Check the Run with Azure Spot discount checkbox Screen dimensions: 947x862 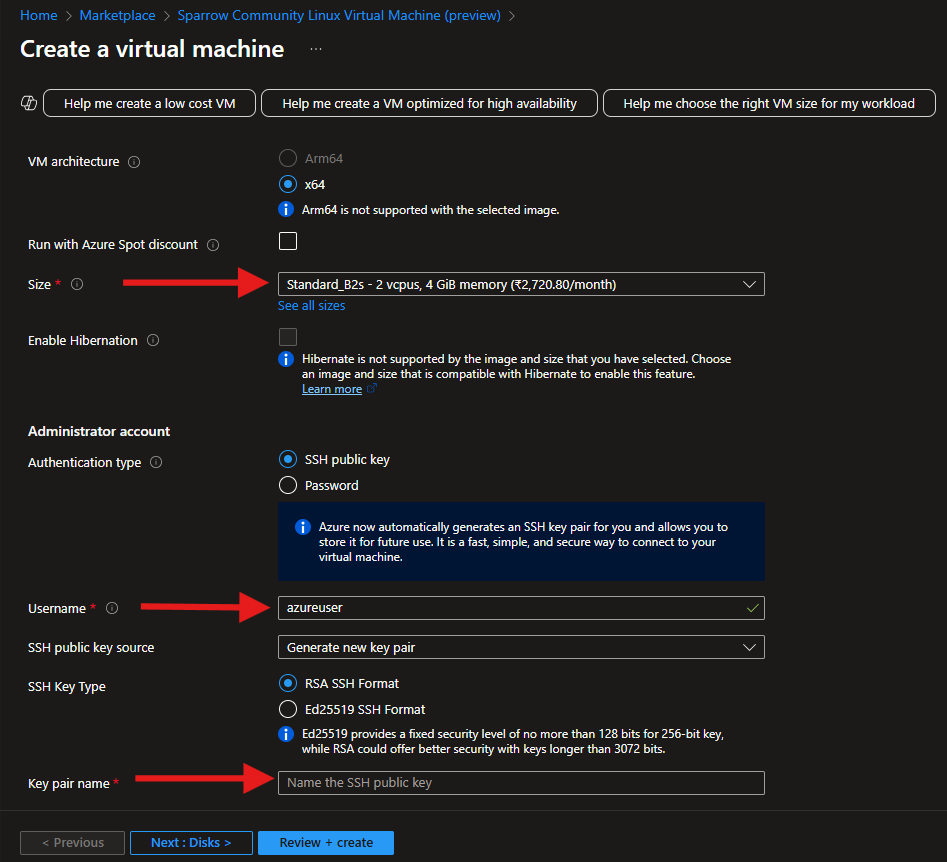pos(287,240)
